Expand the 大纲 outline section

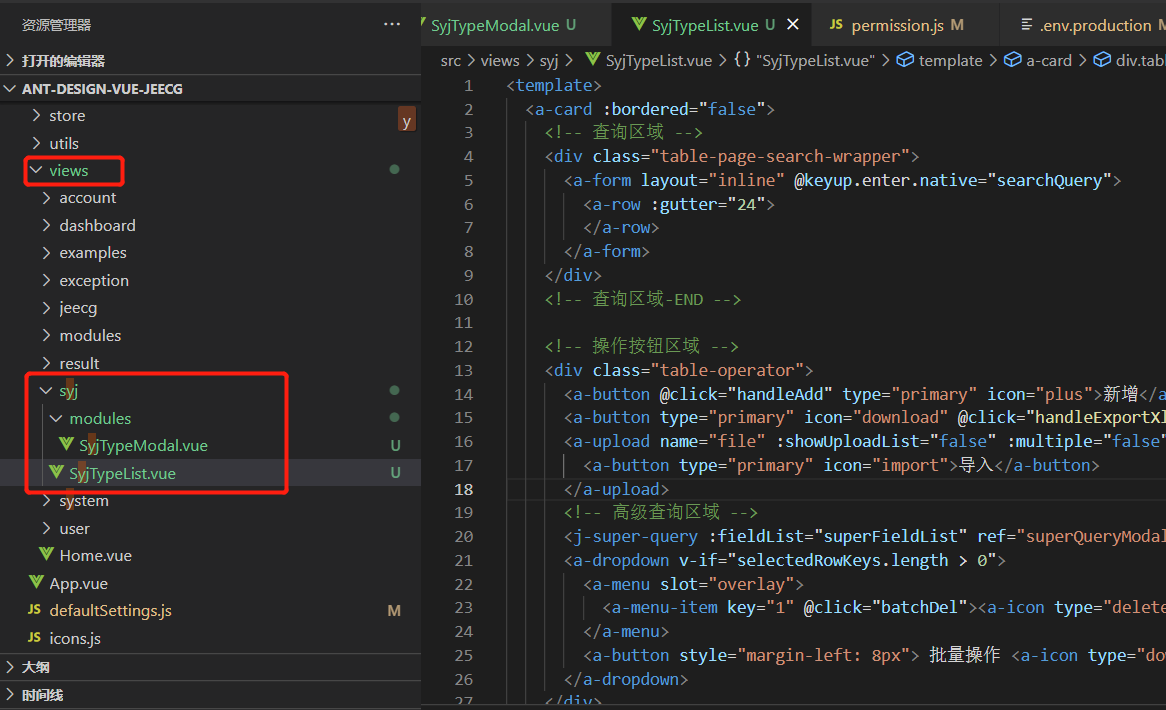coord(35,667)
